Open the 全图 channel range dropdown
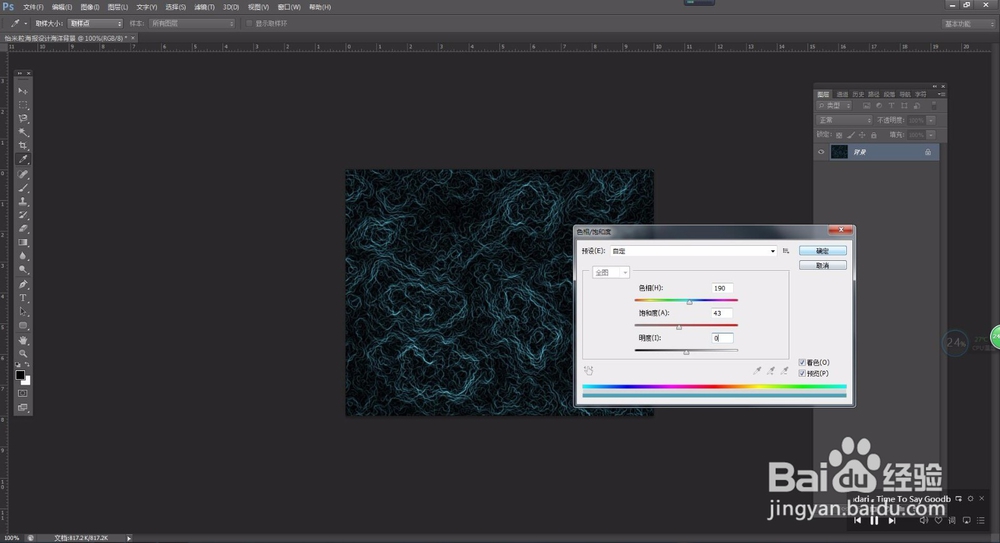 [x=610, y=272]
